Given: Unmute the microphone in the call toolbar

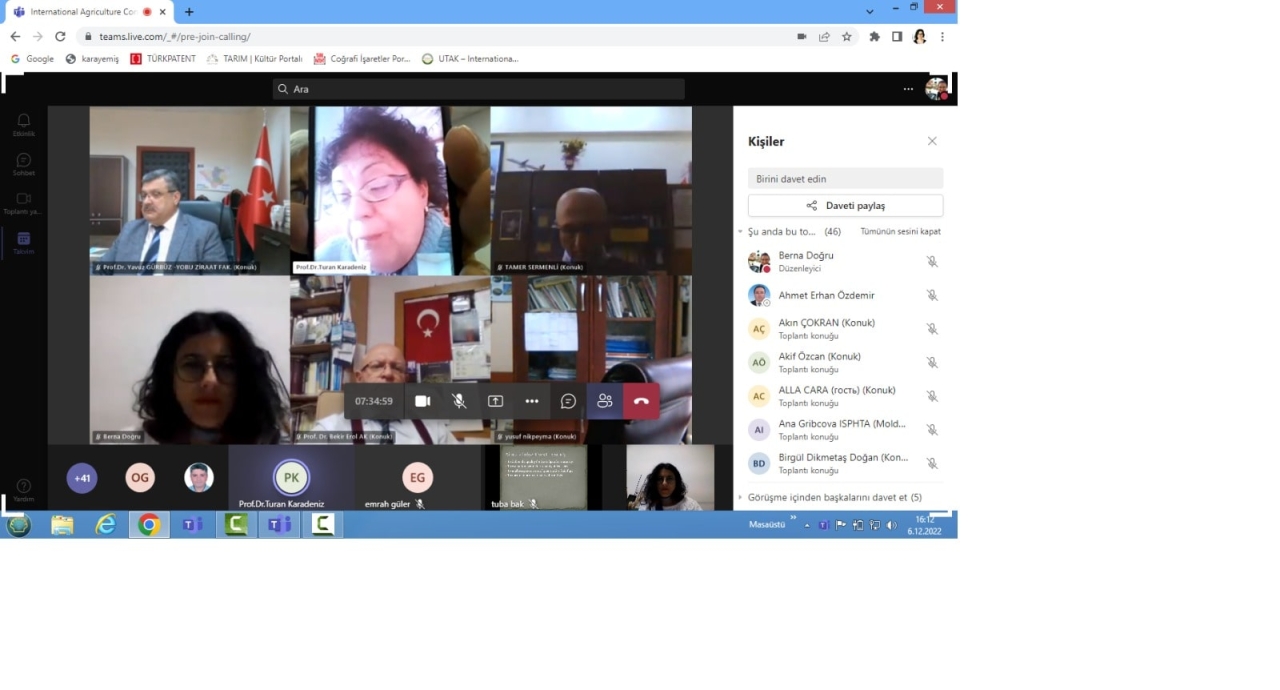Looking at the screenshot, I should point(459,401).
